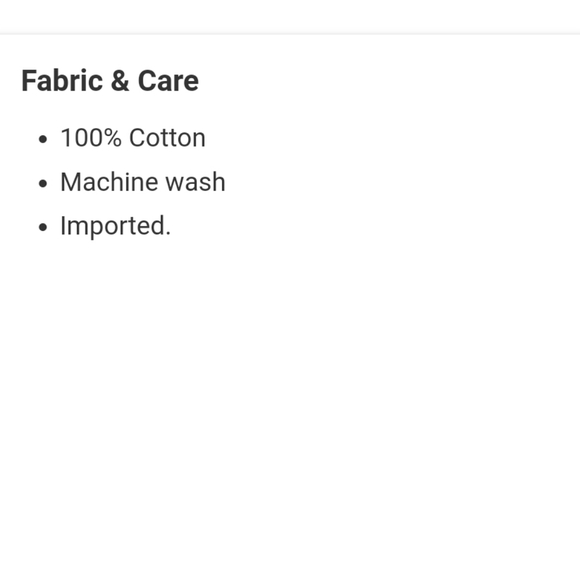Screen dimensions: 580x579
Task: Click the Fabric & Care heading
Action: (x=110, y=81)
